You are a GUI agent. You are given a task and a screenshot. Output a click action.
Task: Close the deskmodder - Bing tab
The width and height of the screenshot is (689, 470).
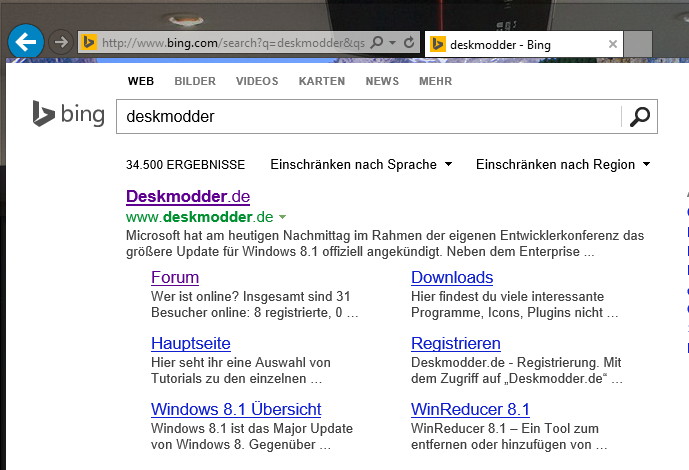tap(613, 44)
